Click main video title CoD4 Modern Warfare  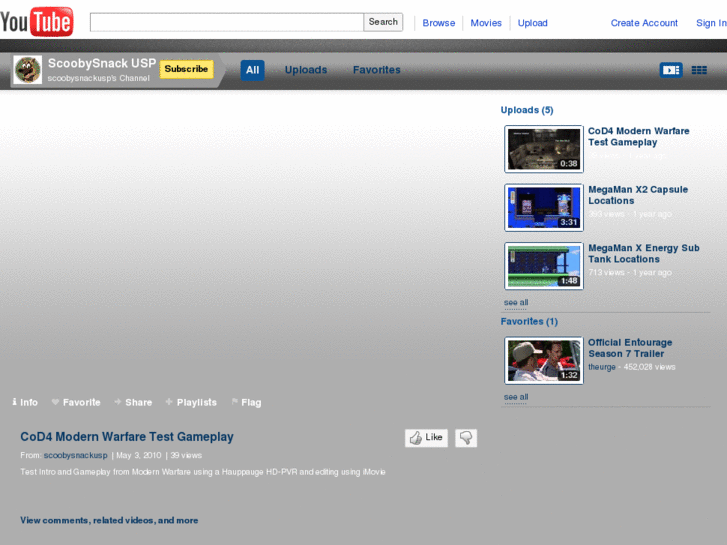tap(127, 437)
